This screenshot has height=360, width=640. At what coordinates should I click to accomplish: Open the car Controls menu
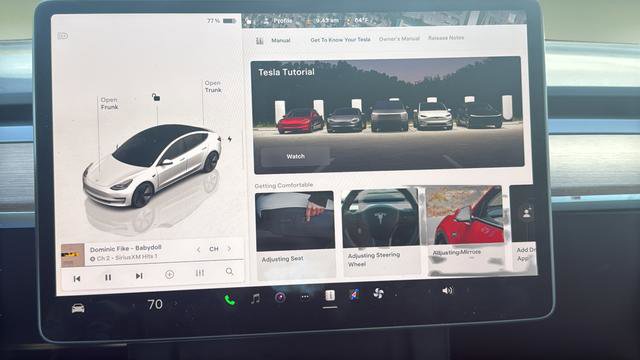(x=78, y=308)
